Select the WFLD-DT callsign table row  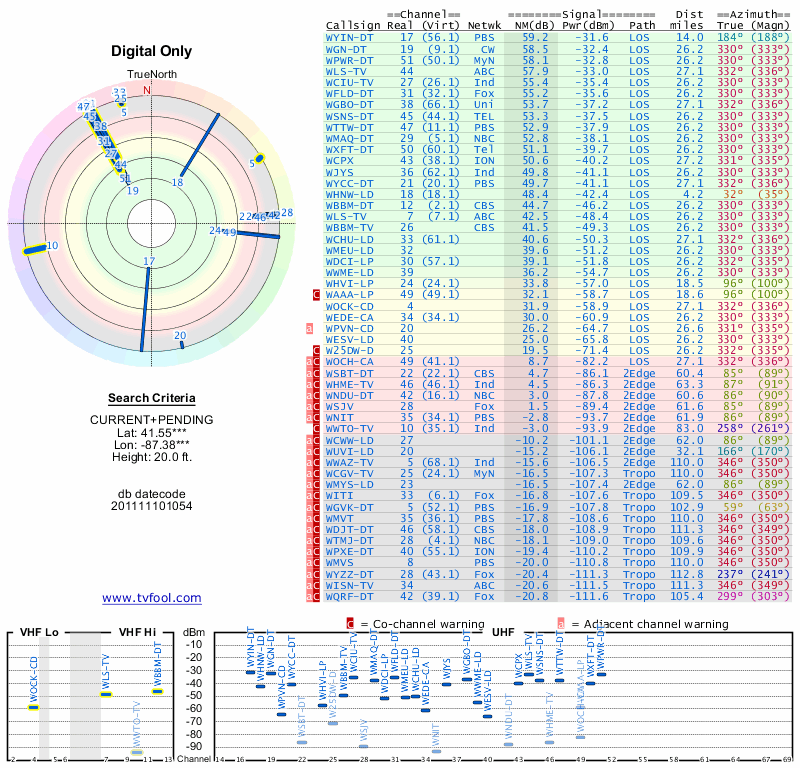[x=349, y=94]
